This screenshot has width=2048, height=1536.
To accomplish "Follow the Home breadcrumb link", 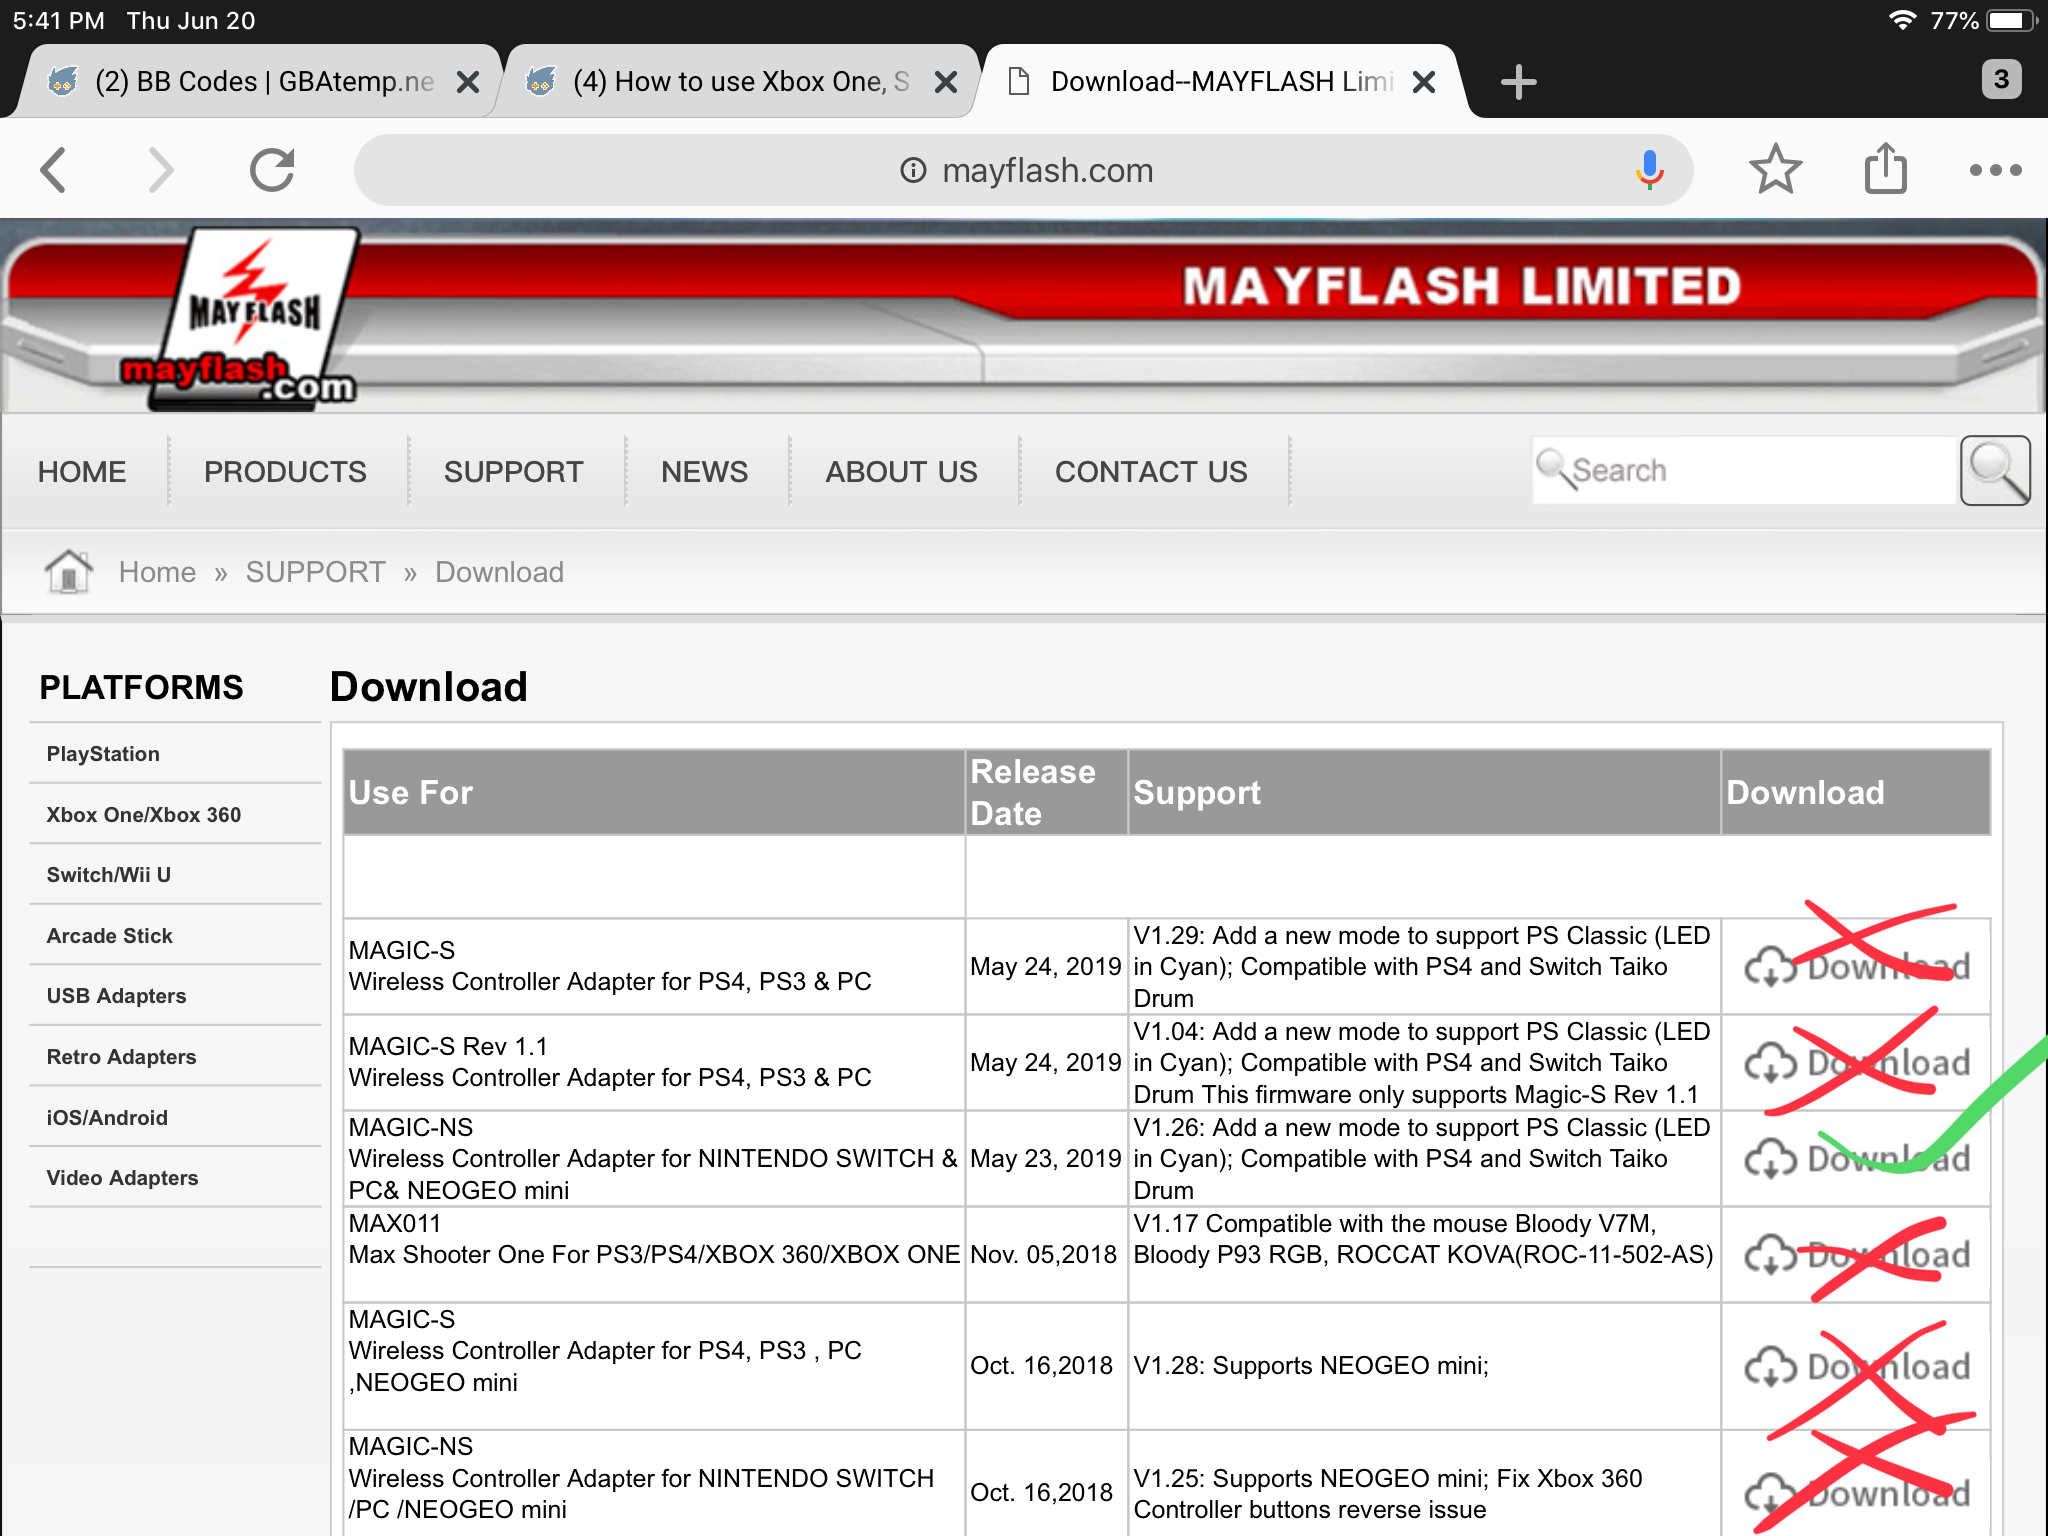I will click(157, 572).
